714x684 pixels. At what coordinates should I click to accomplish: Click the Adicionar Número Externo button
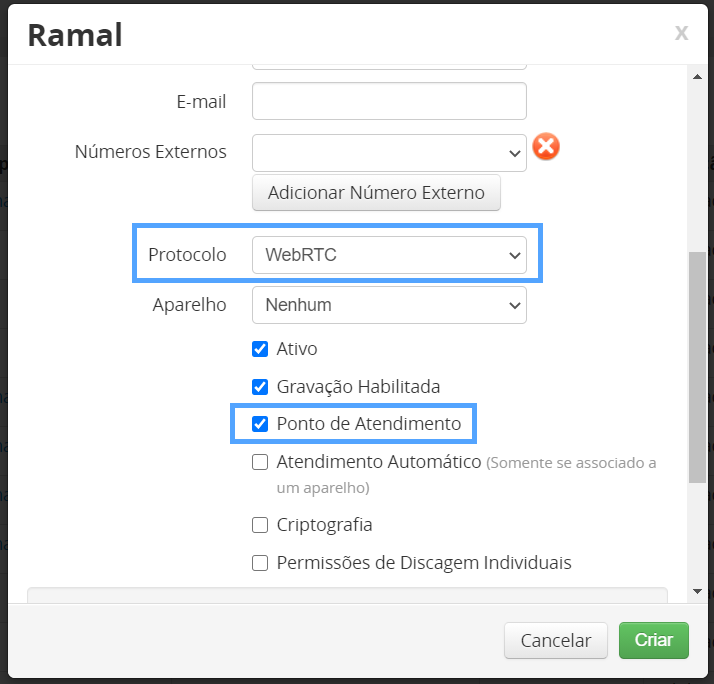tap(376, 193)
